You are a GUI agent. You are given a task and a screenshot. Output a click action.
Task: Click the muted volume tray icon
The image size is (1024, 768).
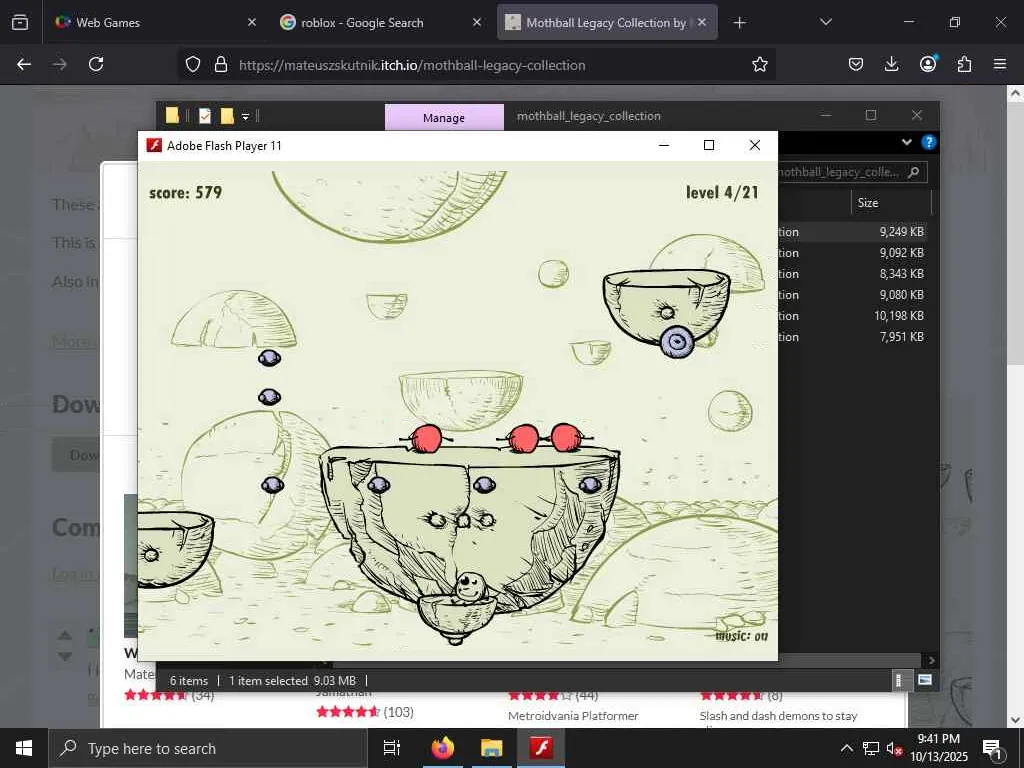(x=894, y=749)
